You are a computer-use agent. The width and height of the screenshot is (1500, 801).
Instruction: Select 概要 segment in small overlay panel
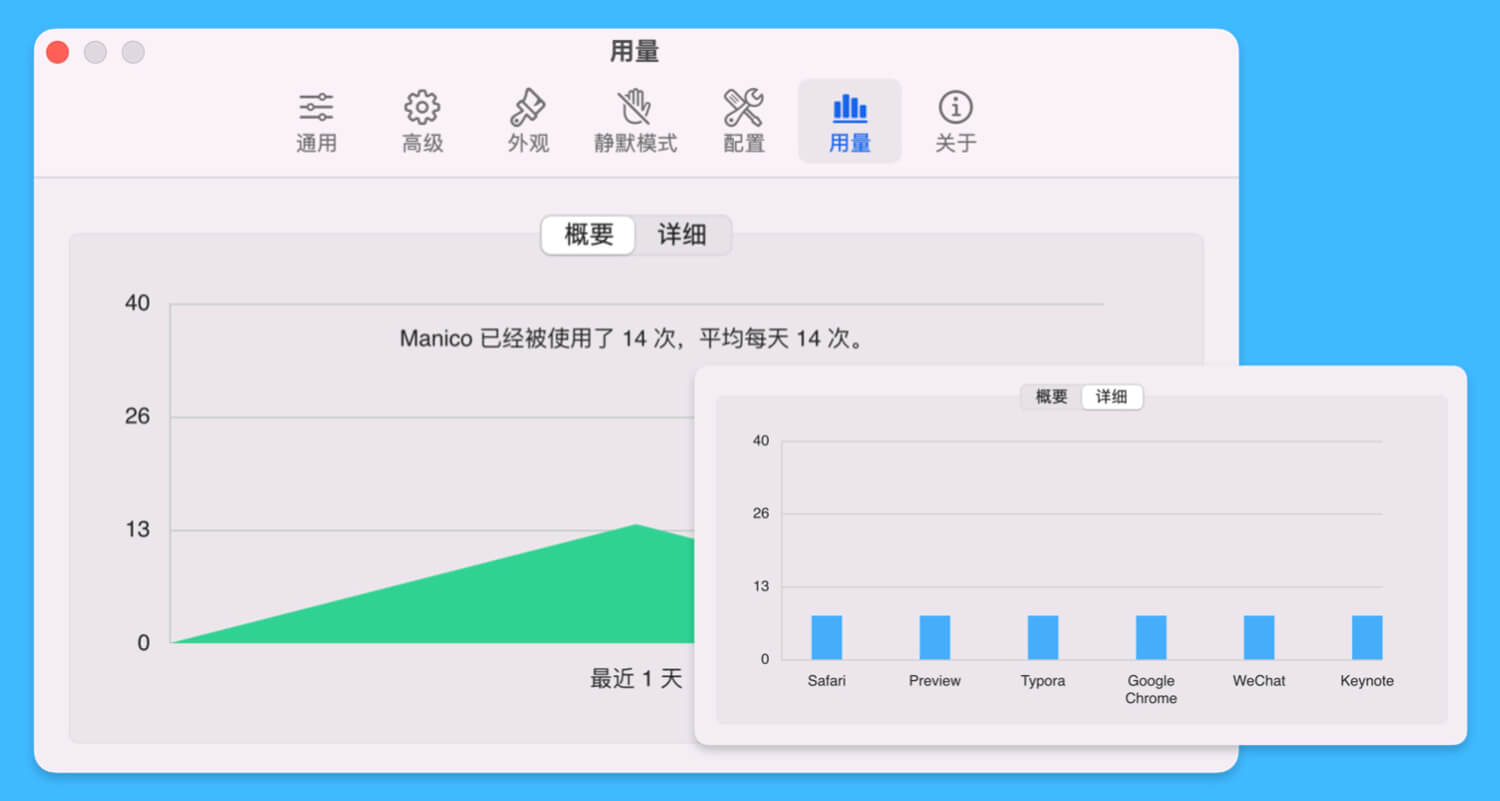pos(1051,397)
